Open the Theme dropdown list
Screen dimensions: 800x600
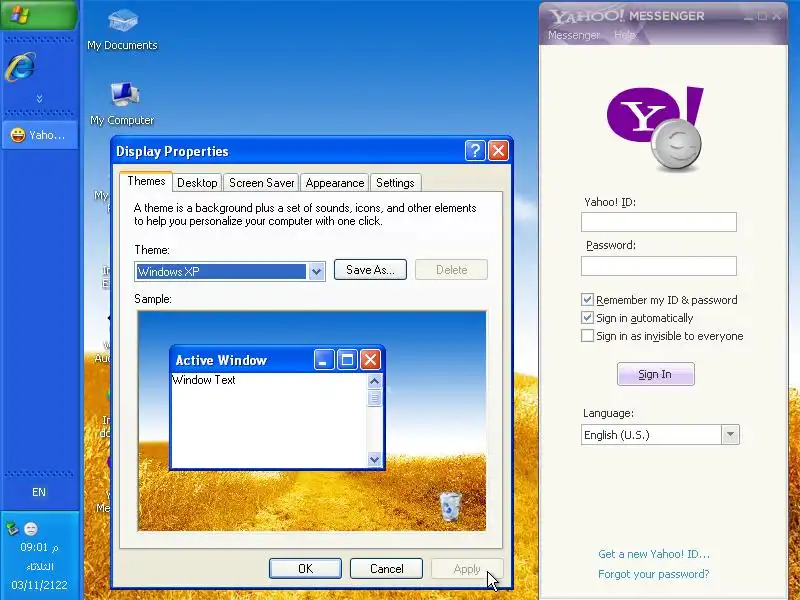click(x=316, y=271)
